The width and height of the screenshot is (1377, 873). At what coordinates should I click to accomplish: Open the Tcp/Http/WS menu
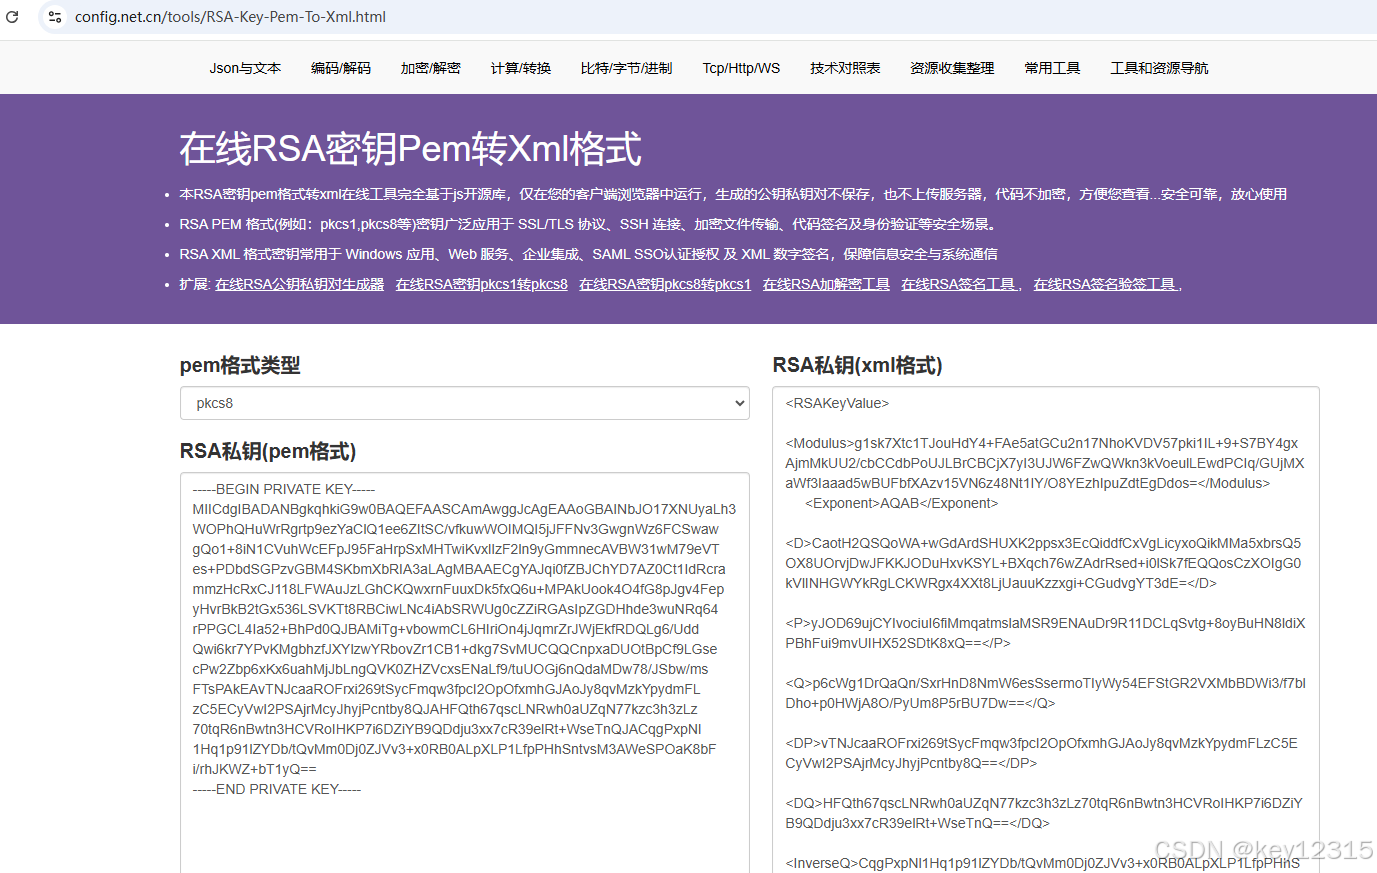click(741, 67)
